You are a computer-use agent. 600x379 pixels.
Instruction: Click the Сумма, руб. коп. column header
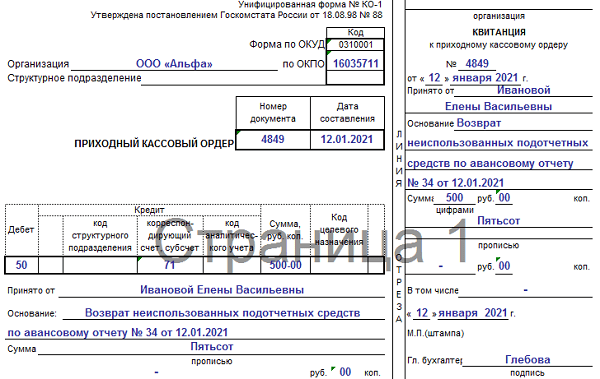click(x=285, y=230)
